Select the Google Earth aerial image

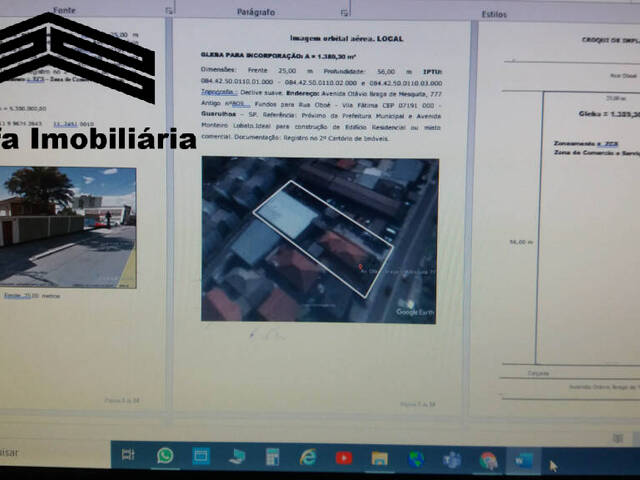[319, 240]
